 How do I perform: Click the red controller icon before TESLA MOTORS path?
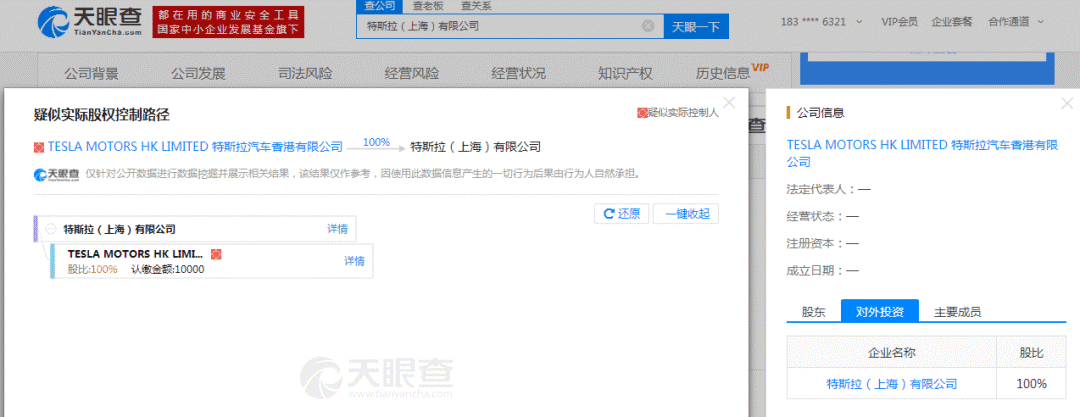pos(39,147)
